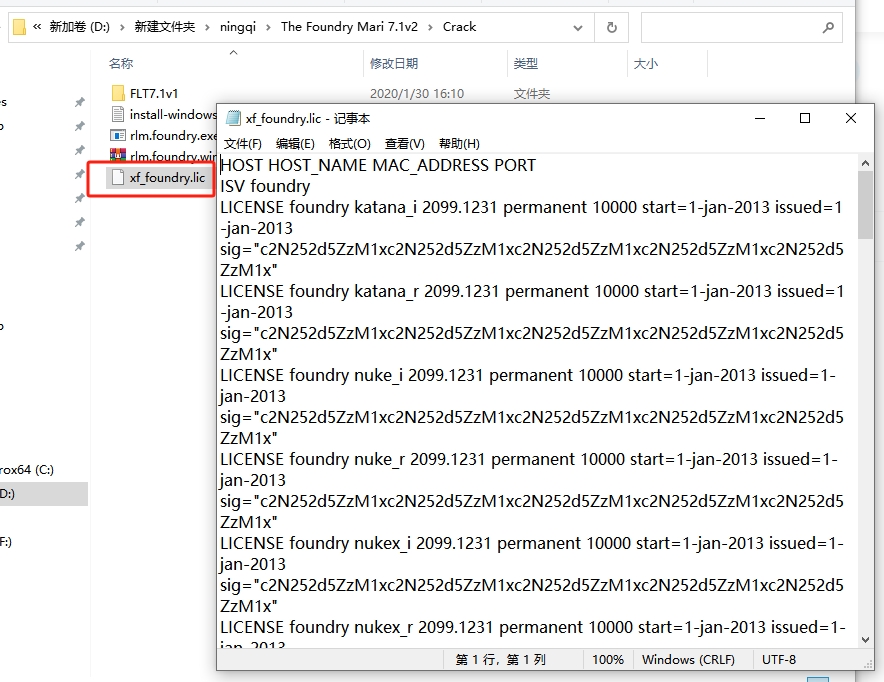Click the Notepad vertical scrollbar thumb
Viewport: 884px width, 682px height.
coord(866,205)
